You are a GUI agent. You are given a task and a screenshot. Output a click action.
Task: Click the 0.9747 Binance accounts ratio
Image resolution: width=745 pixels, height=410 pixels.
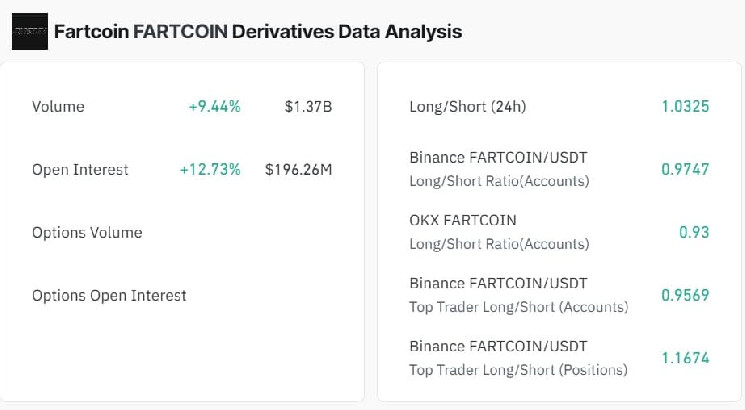[685, 169]
